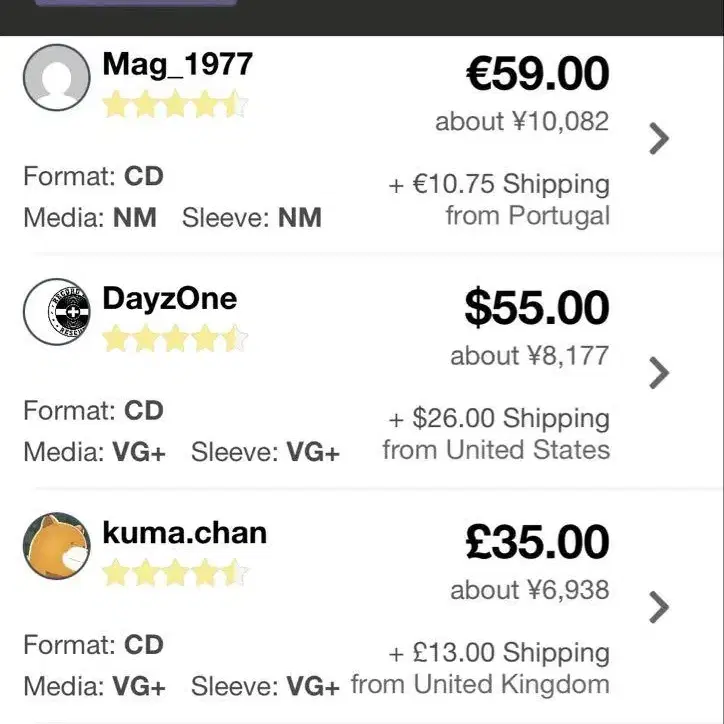This screenshot has height=724, width=724.
Task: Click the about ¥6,938 converted price
Action: (x=530, y=590)
